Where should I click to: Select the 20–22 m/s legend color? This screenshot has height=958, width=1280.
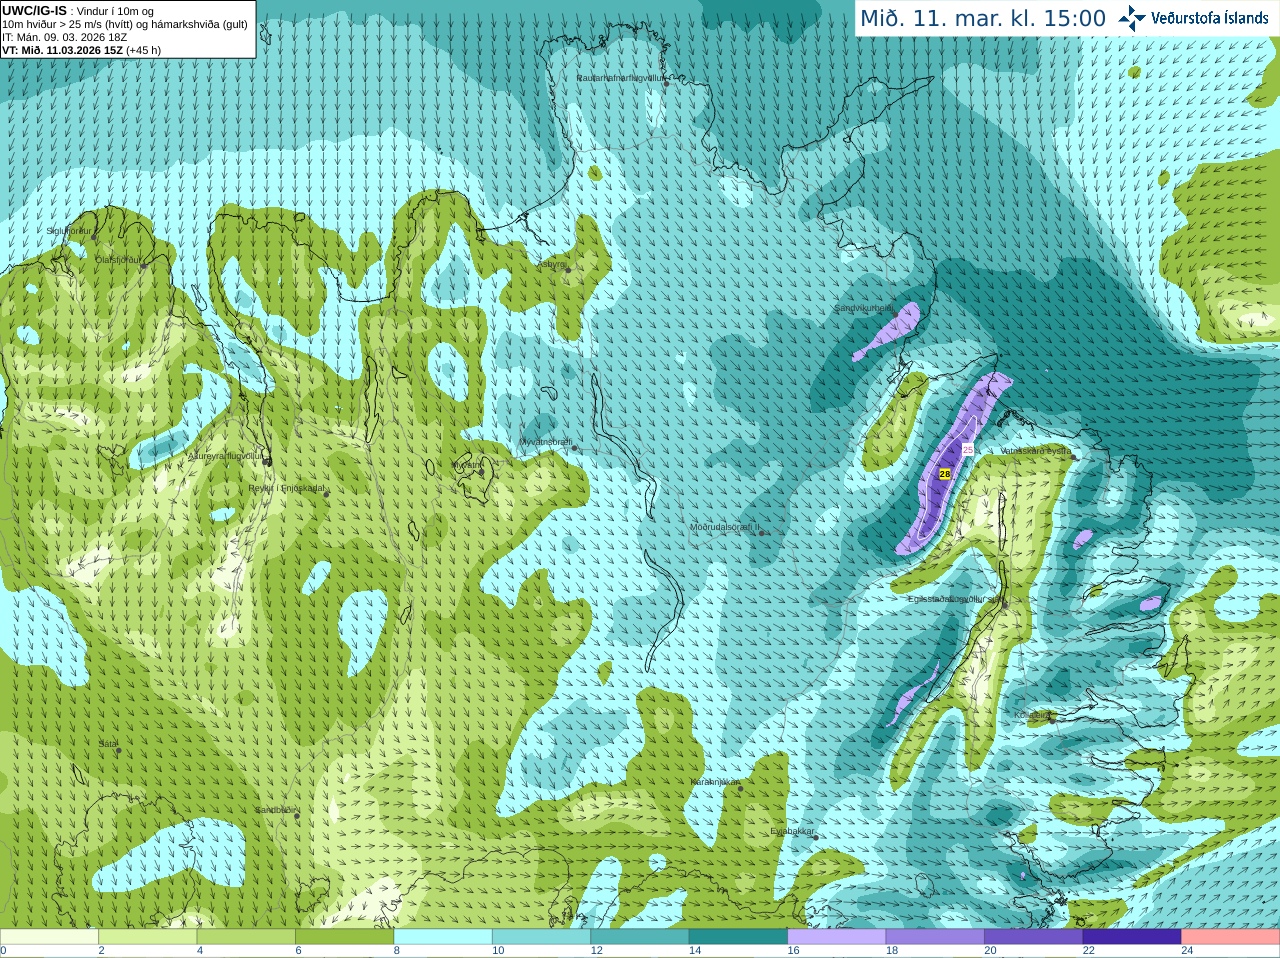pos(1034,937)
